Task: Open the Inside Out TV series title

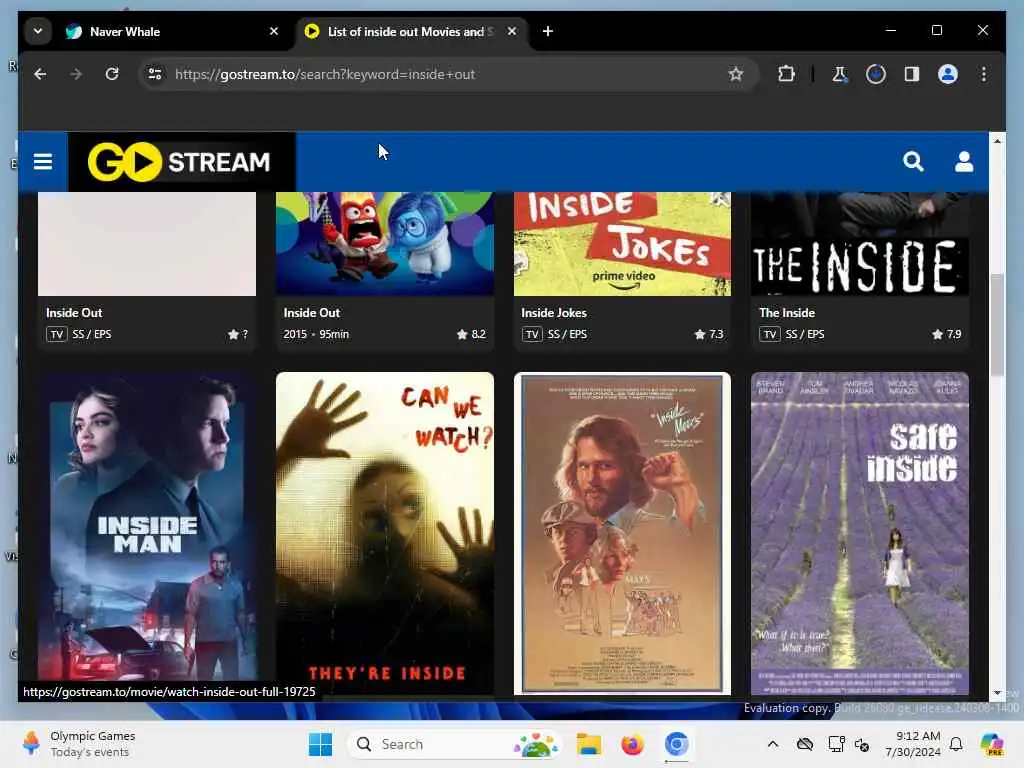Action: (74, 313)
